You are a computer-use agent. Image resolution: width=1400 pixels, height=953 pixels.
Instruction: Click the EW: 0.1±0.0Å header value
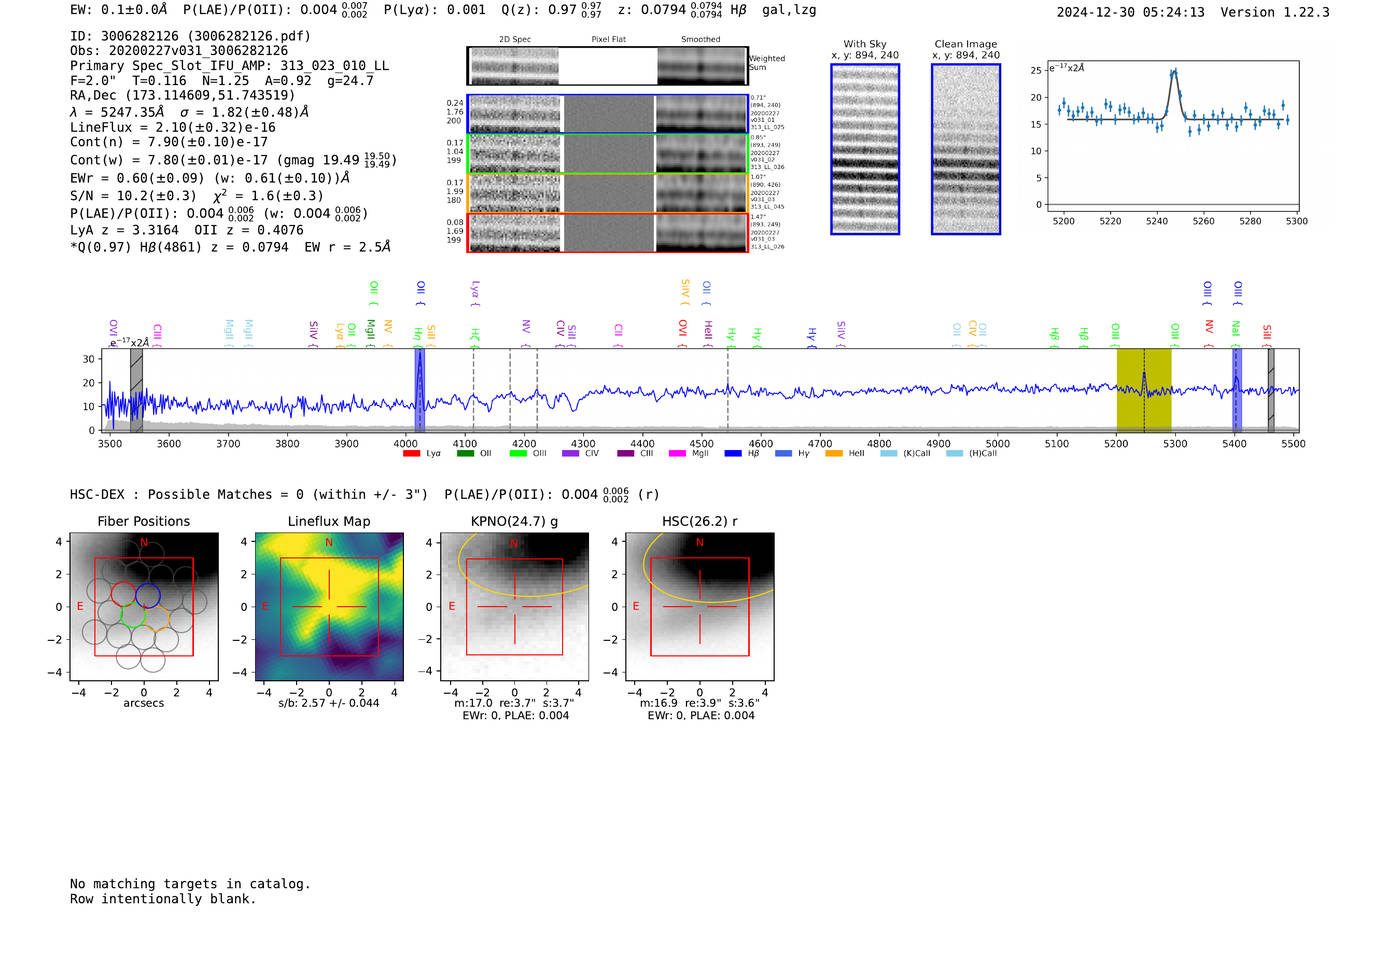click(119, 10)
